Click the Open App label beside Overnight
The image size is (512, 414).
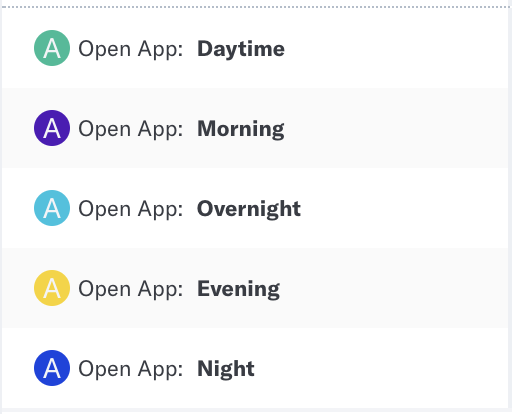[x=131, y=210]
